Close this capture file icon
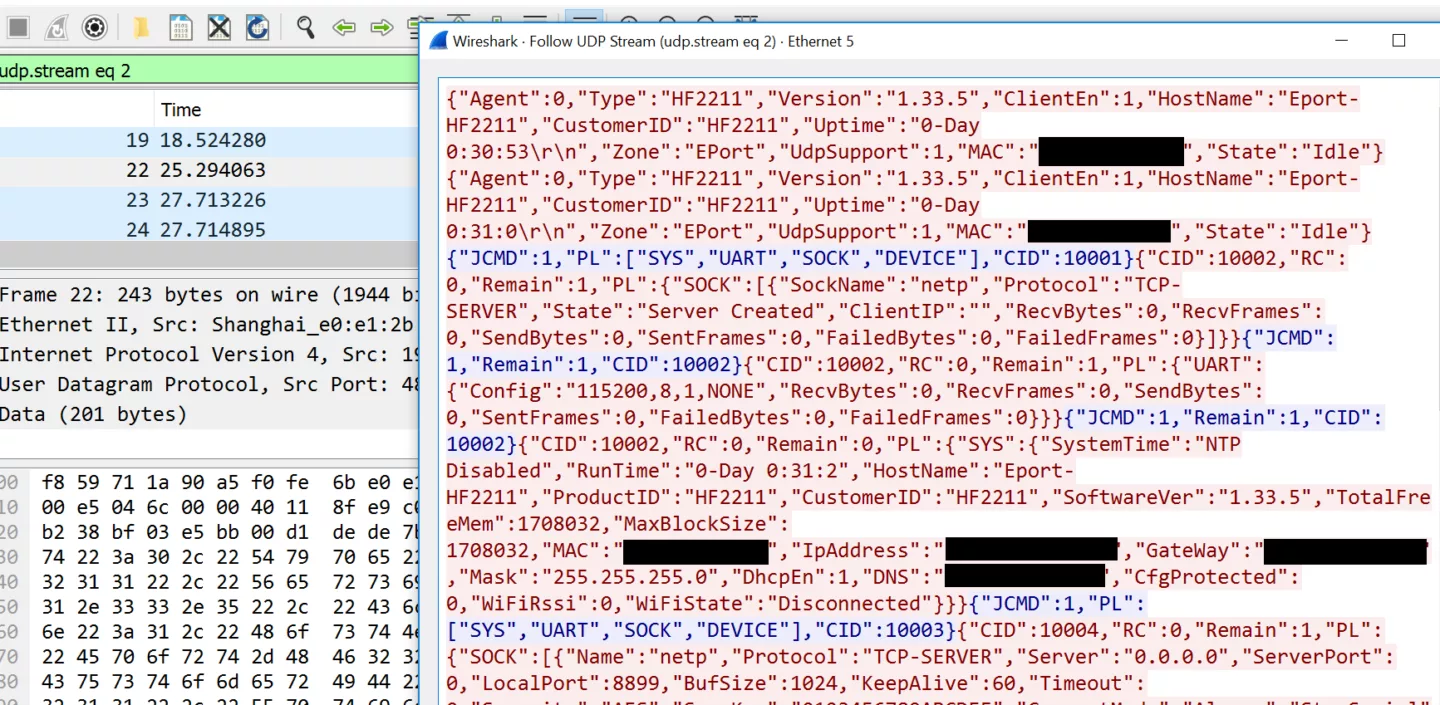 [219, 28]
